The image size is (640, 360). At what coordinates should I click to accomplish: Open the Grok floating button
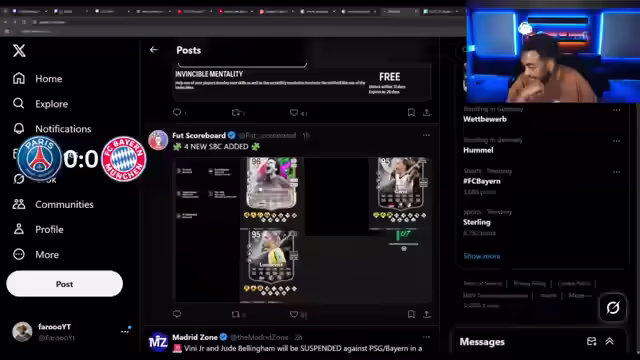coord(613,307)
